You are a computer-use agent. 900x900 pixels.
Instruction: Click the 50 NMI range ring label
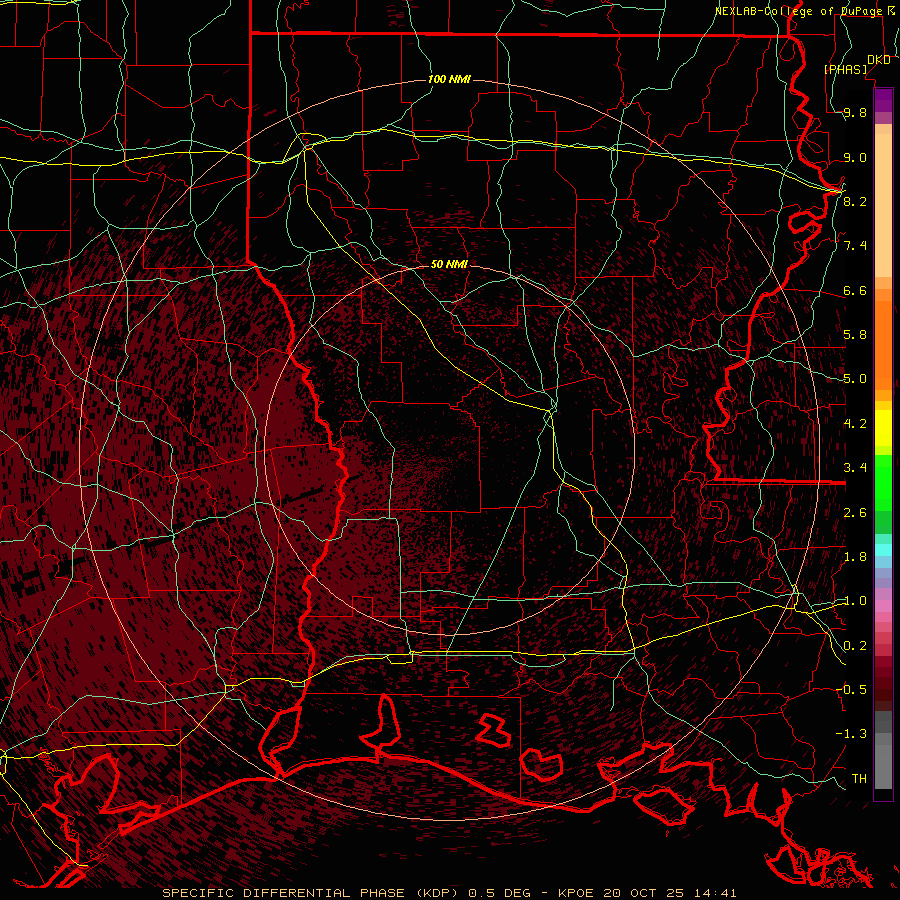(449, 264)
